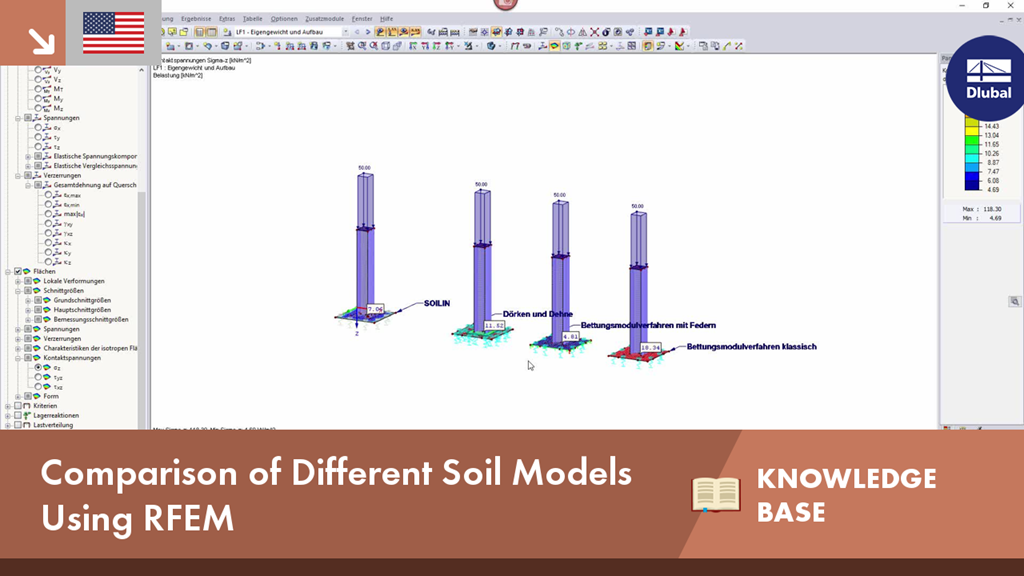Enable the Lastverteilung checkbox
The height and width of the screenshot is (576, 1024).
pos(18,425)
